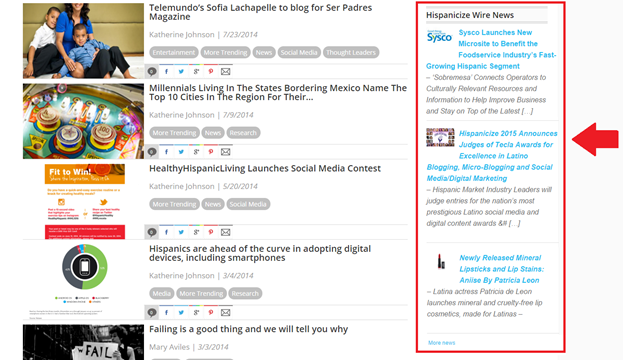Open the Fit to Win contest thumbnail

pyautogui.click(x=85, y=201)
